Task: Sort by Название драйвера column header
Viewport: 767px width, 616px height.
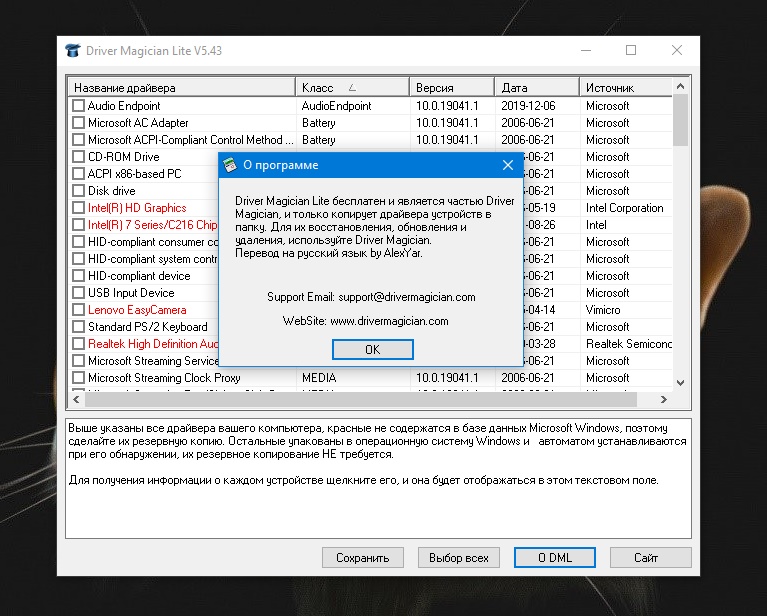Action: (181, 88)
